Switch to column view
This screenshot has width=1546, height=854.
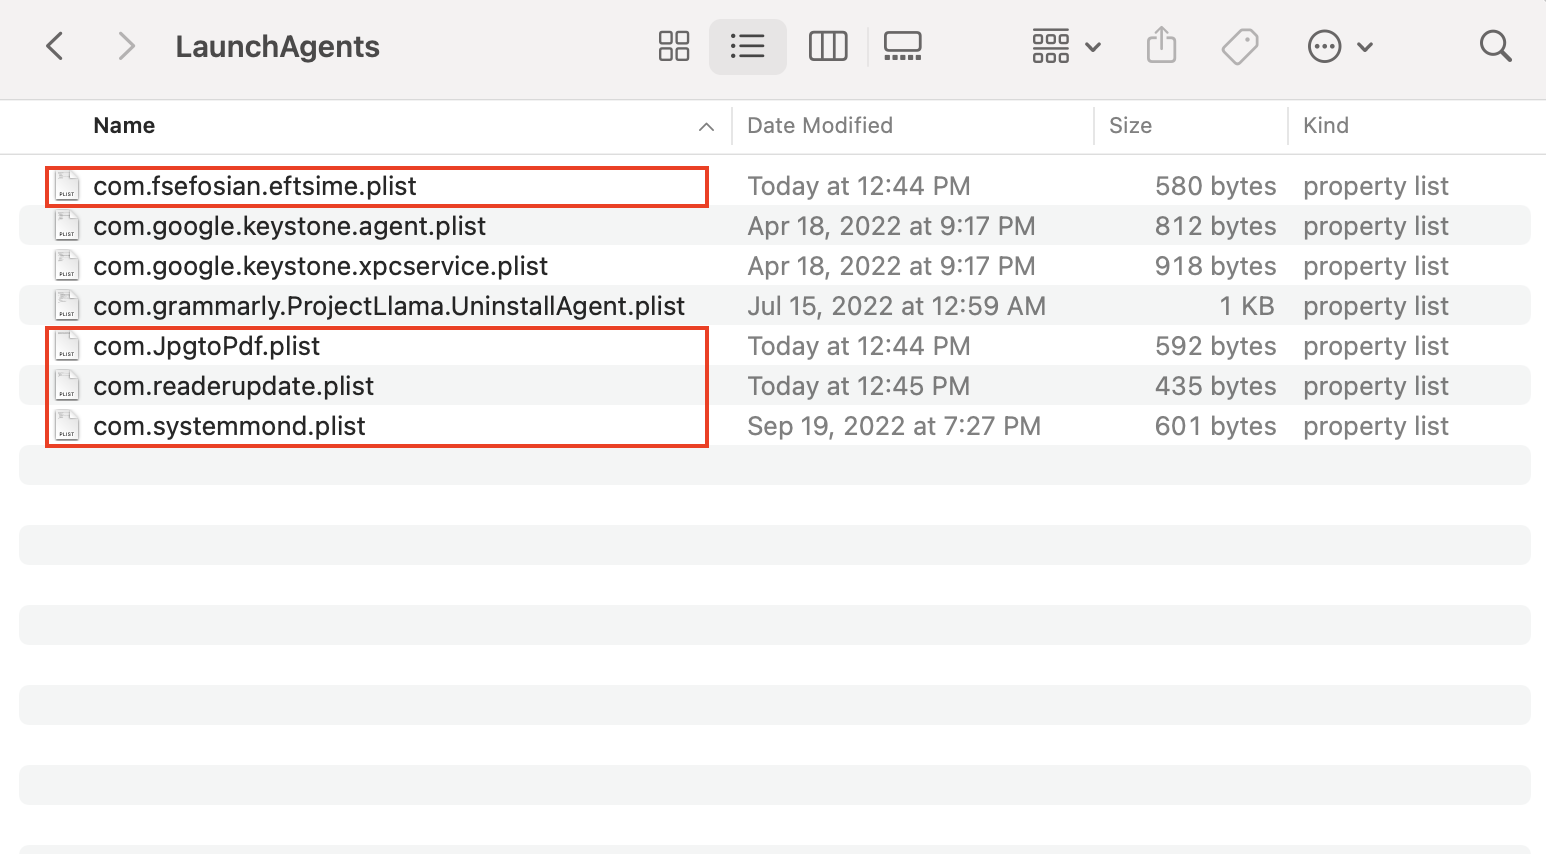pos(828,46)
